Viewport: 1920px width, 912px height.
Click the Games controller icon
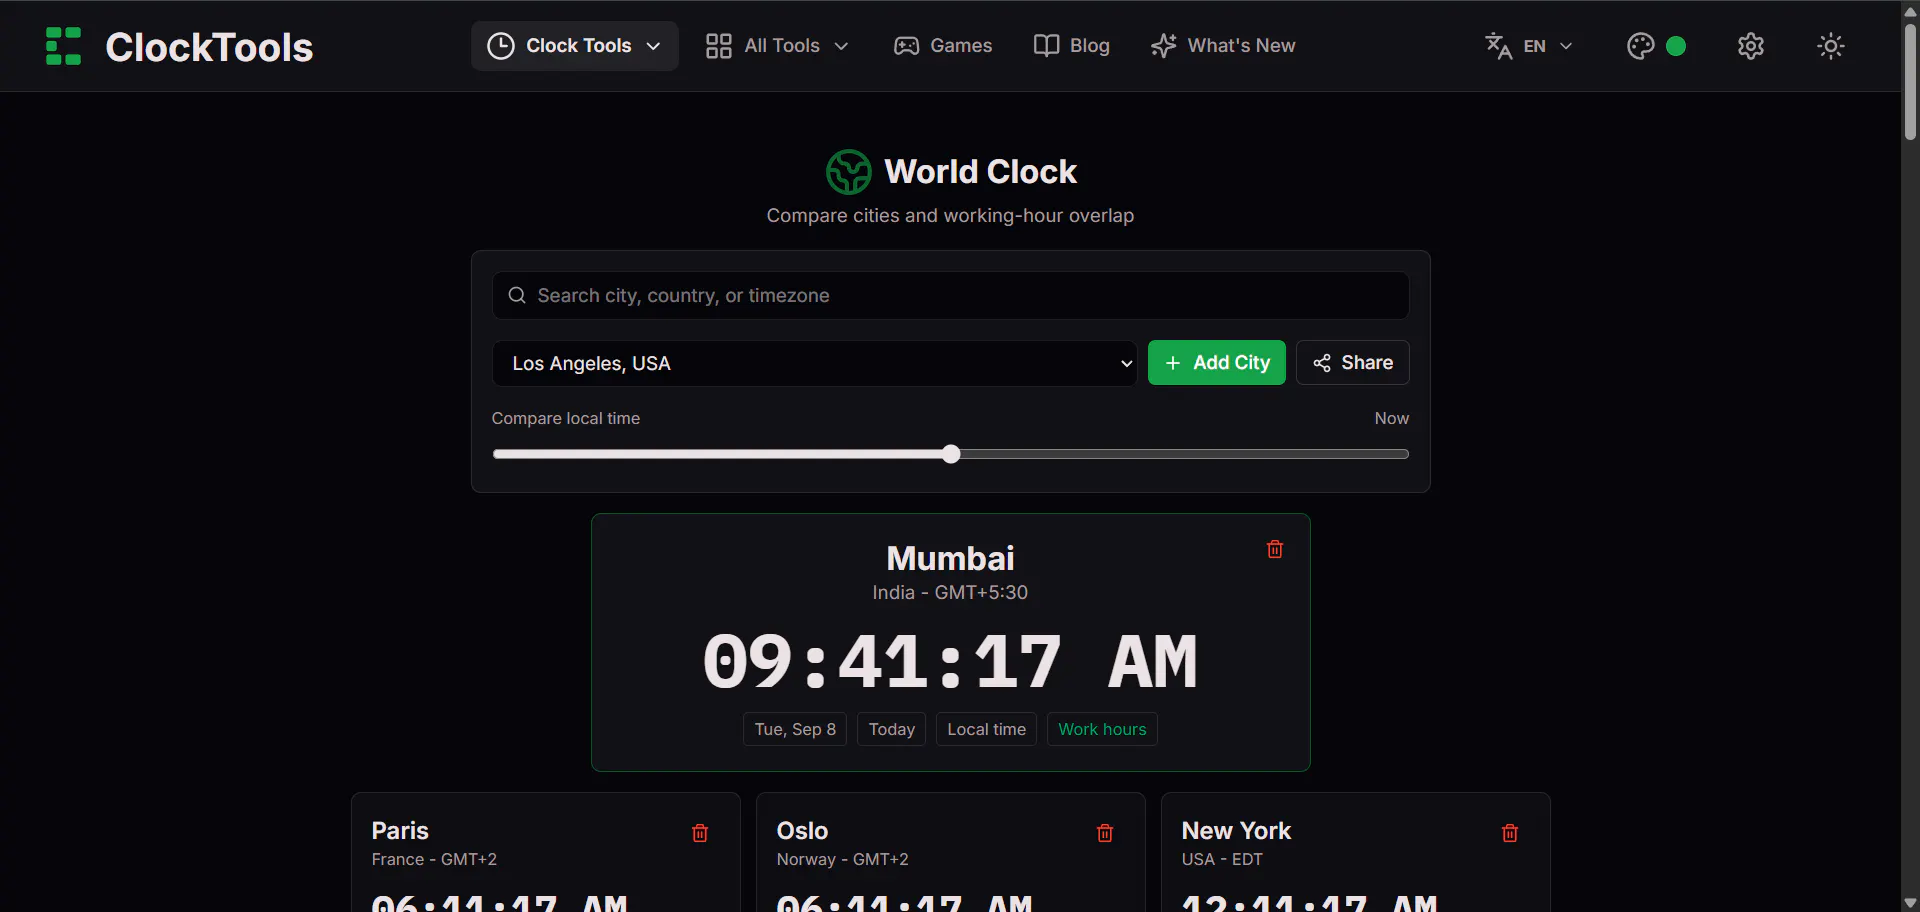point(906,46)
